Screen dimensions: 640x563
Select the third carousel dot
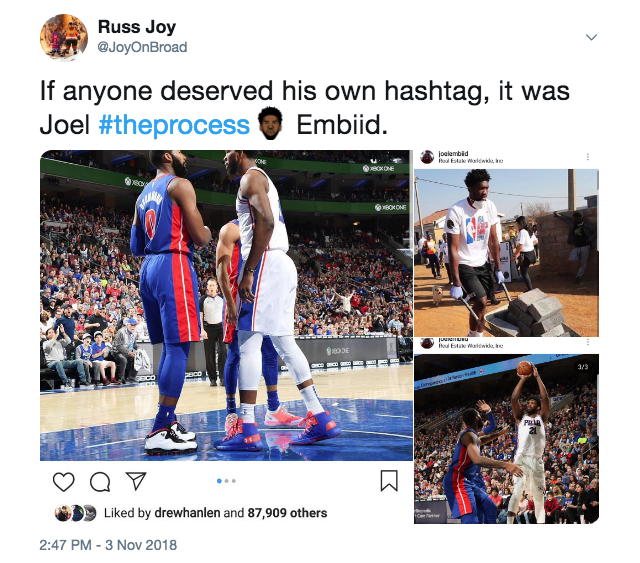(x=233, y=481)
